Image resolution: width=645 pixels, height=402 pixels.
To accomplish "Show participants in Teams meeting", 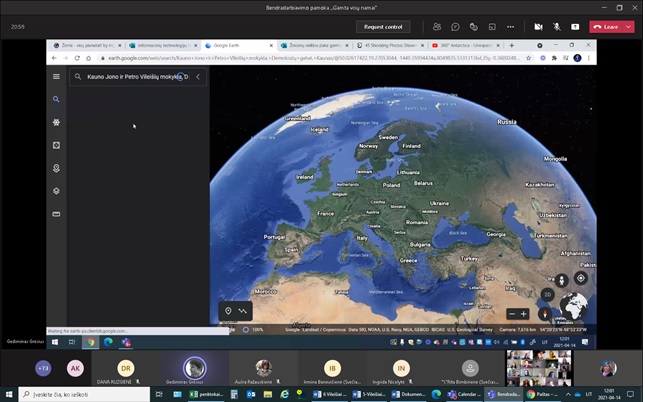I will (437, 27).
